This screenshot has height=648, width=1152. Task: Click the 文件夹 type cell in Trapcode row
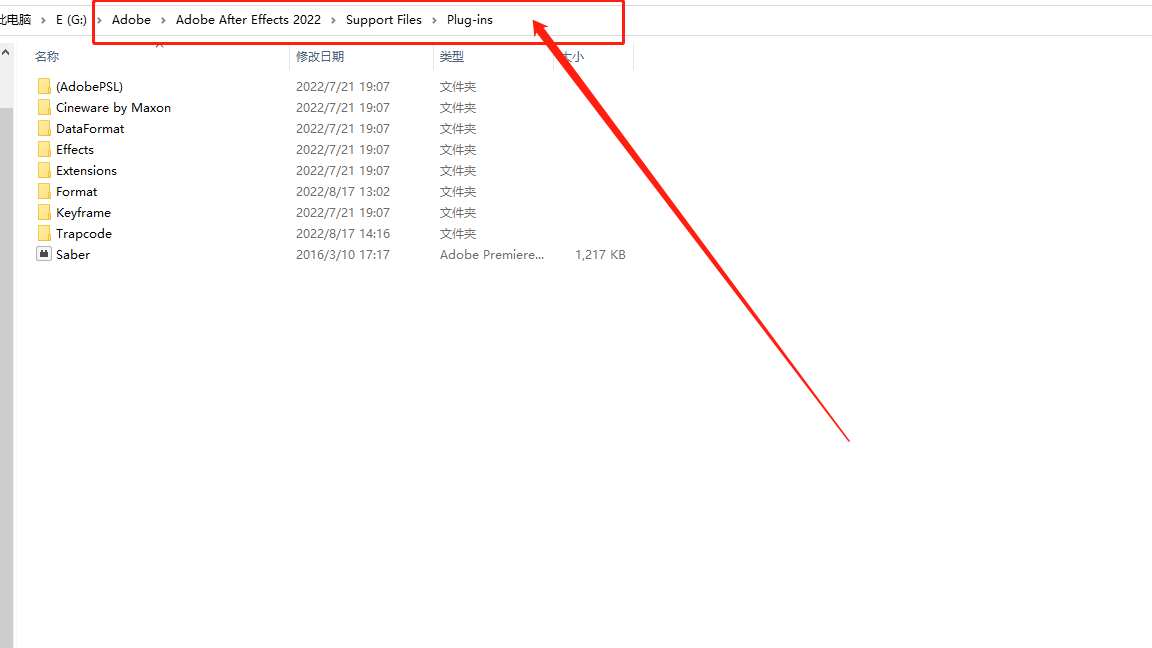[458, 234]
